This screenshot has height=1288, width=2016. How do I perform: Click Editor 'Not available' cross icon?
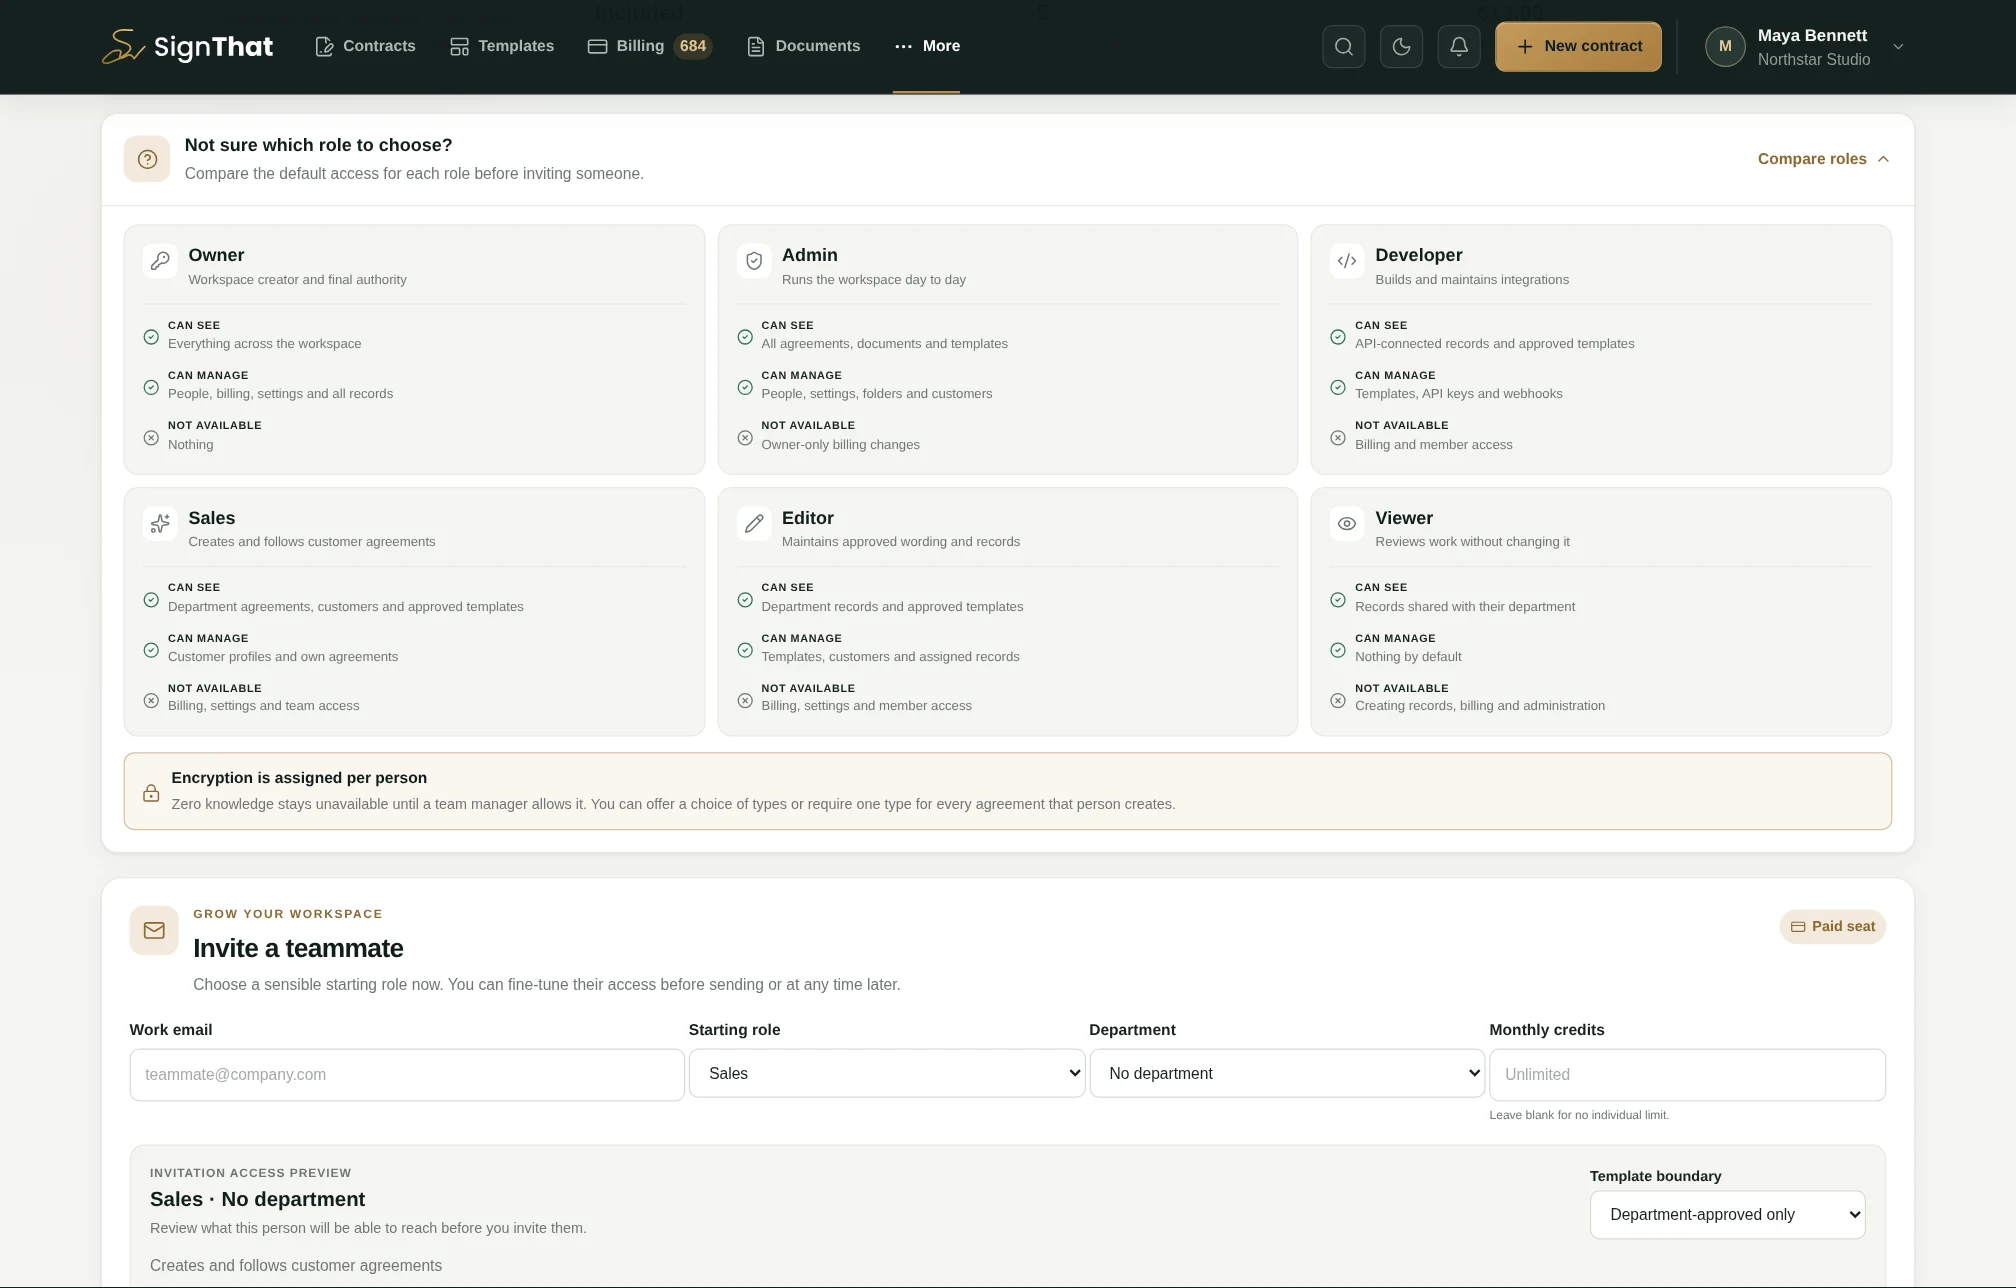point(745,700)
